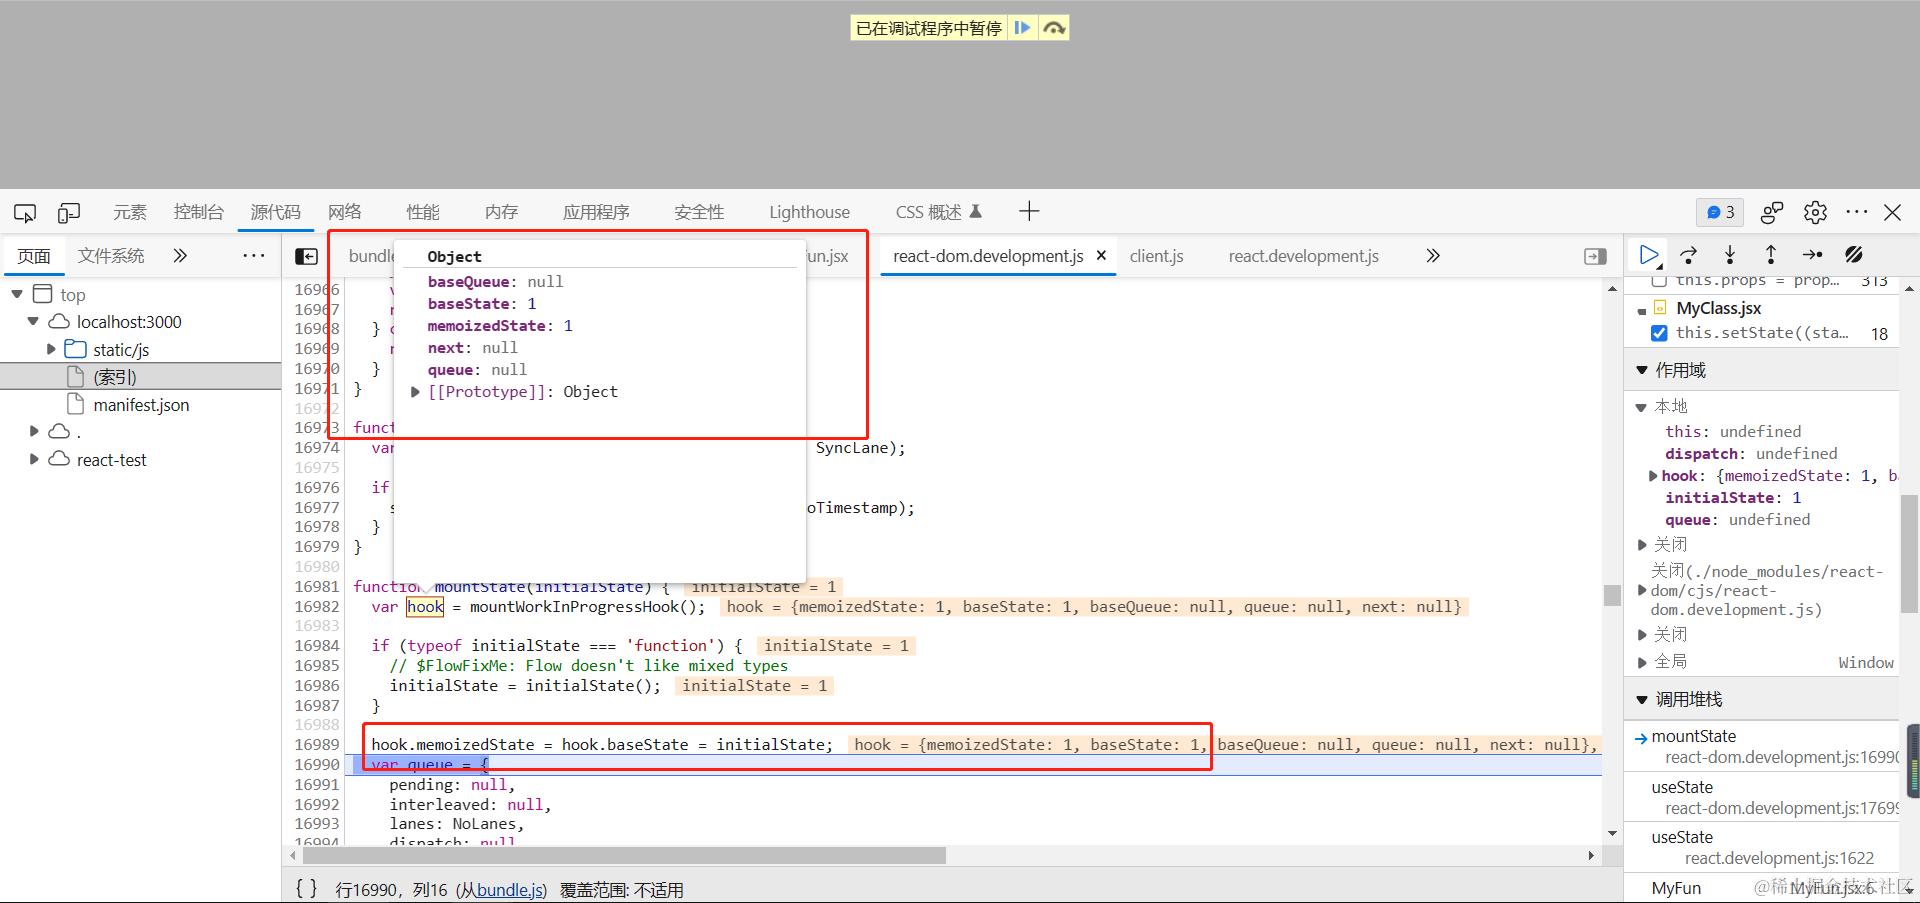Image resolution: width=1920 pixels, height=903 pixels.
Task: Open the 内存 tab
Action: click(x=501, y=212)
